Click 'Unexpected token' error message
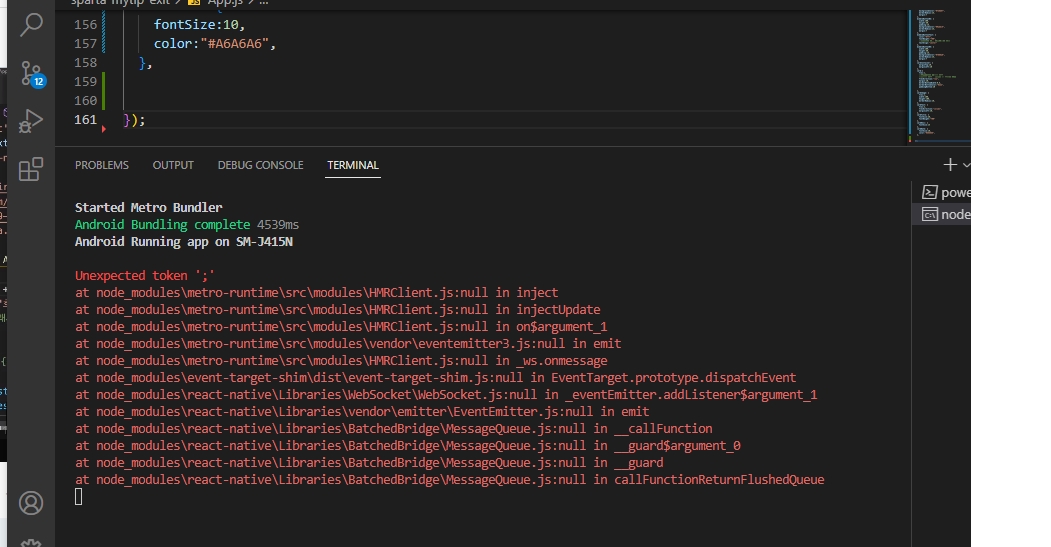Viewport: 1051px width, 547px height. 145,276
